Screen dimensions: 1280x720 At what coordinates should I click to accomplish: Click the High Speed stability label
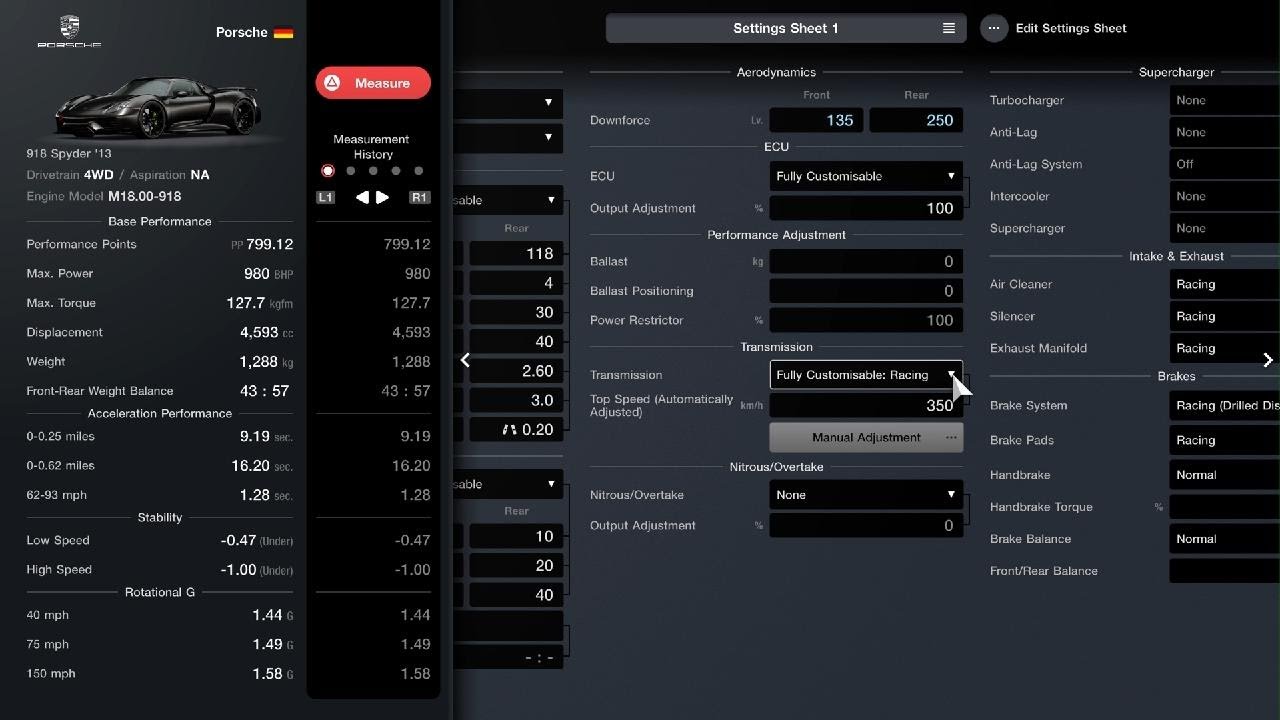click(59, 569)
